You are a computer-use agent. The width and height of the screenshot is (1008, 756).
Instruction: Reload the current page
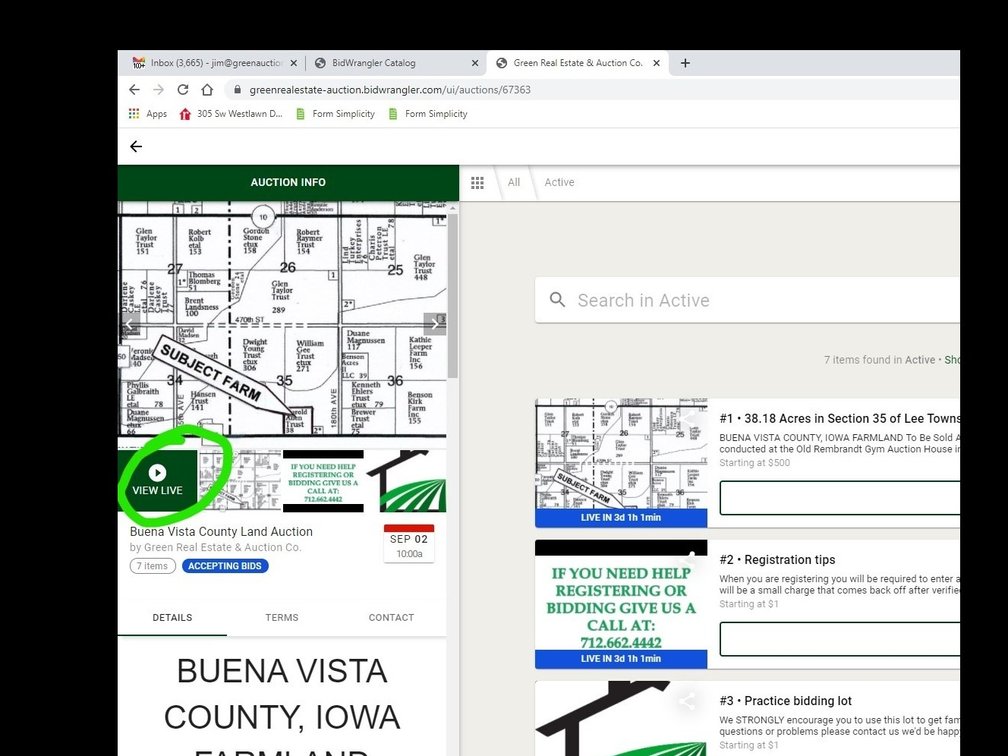(183, 89)
